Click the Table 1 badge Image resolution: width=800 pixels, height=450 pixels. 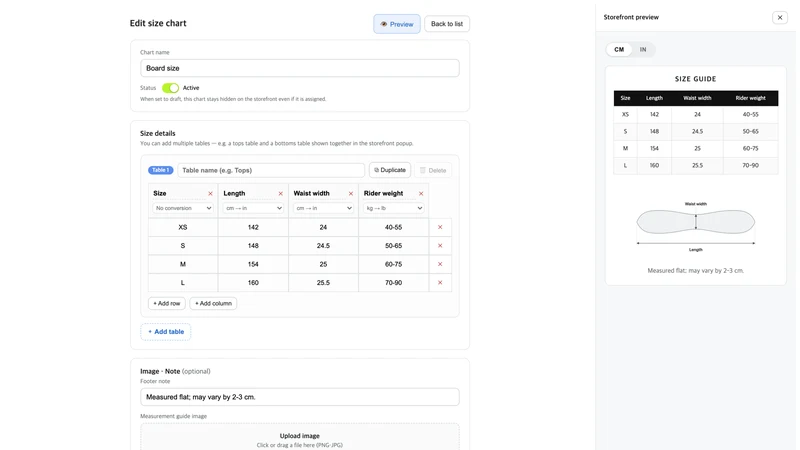(x=161, y=170)
